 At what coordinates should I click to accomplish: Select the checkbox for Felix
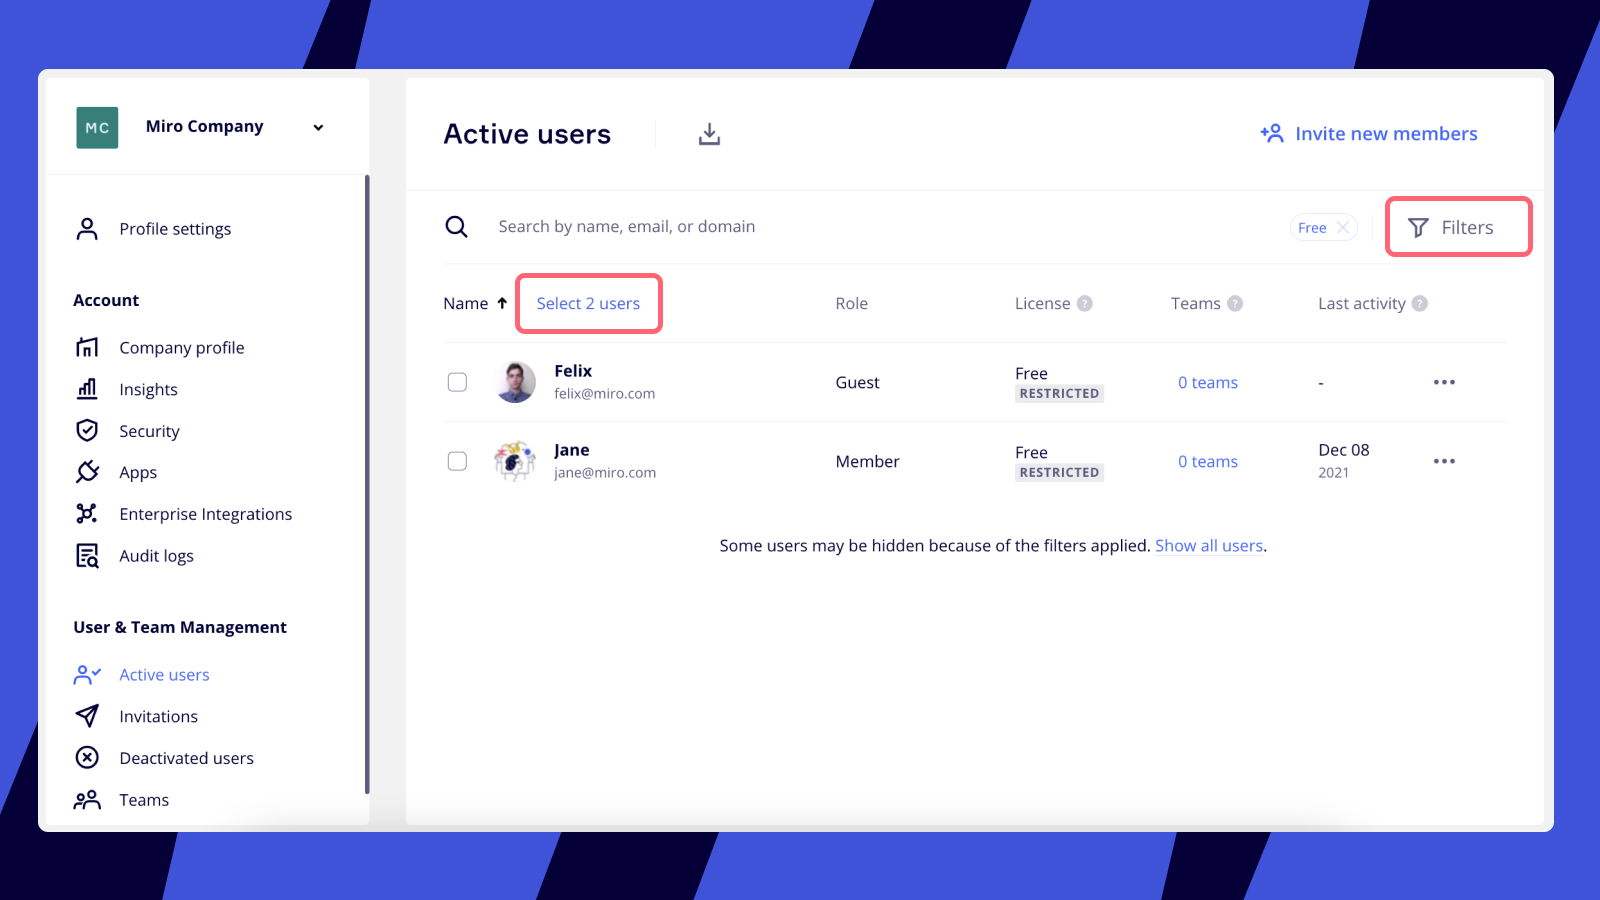pyautogui.click(x=457, y=382)
